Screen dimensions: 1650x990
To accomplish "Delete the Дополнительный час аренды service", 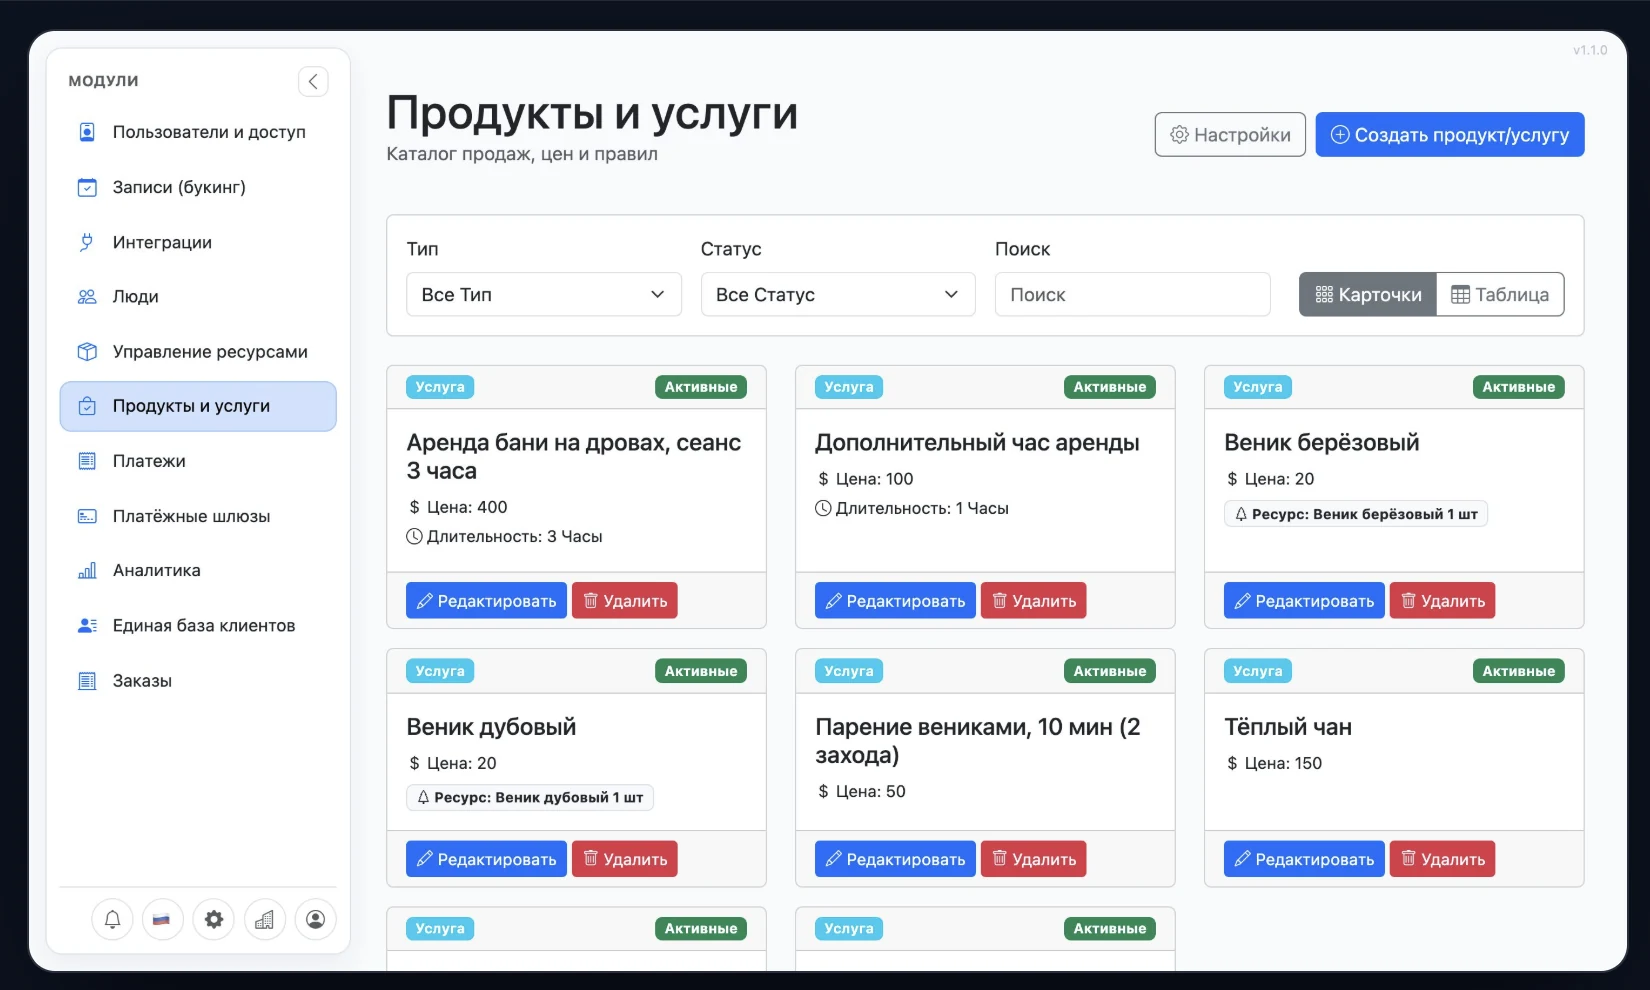I will (x=1034, y=600).
